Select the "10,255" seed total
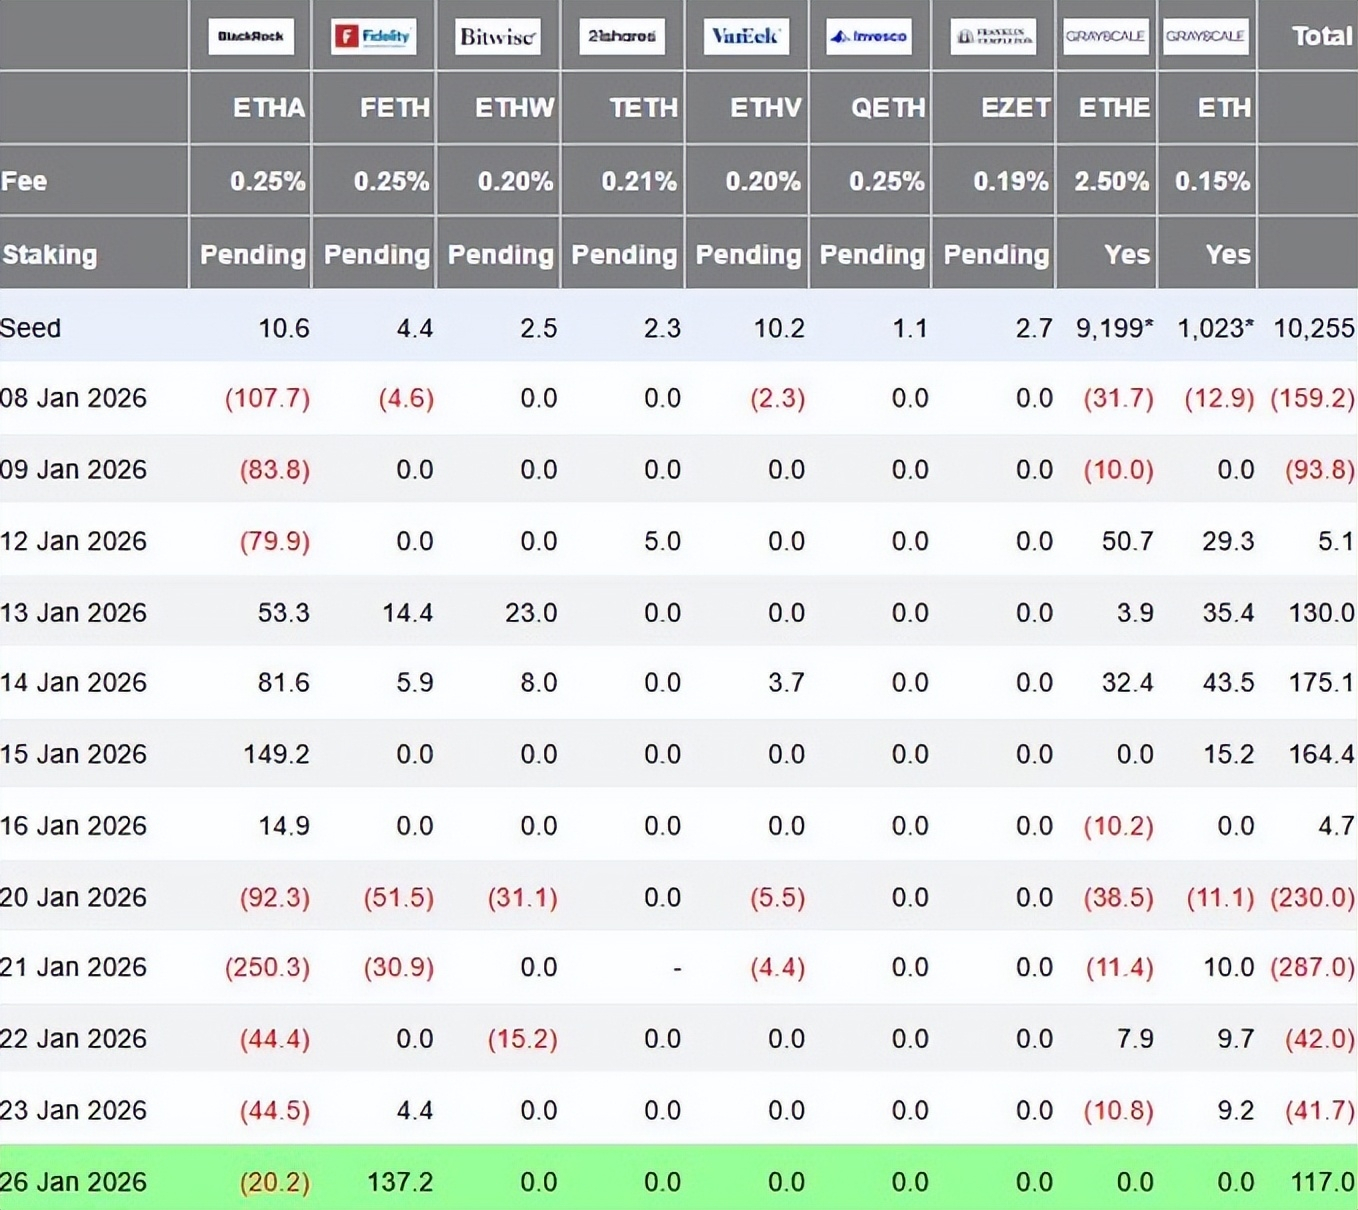This screenshot has height=1210, width=1358. [1314, 328]
